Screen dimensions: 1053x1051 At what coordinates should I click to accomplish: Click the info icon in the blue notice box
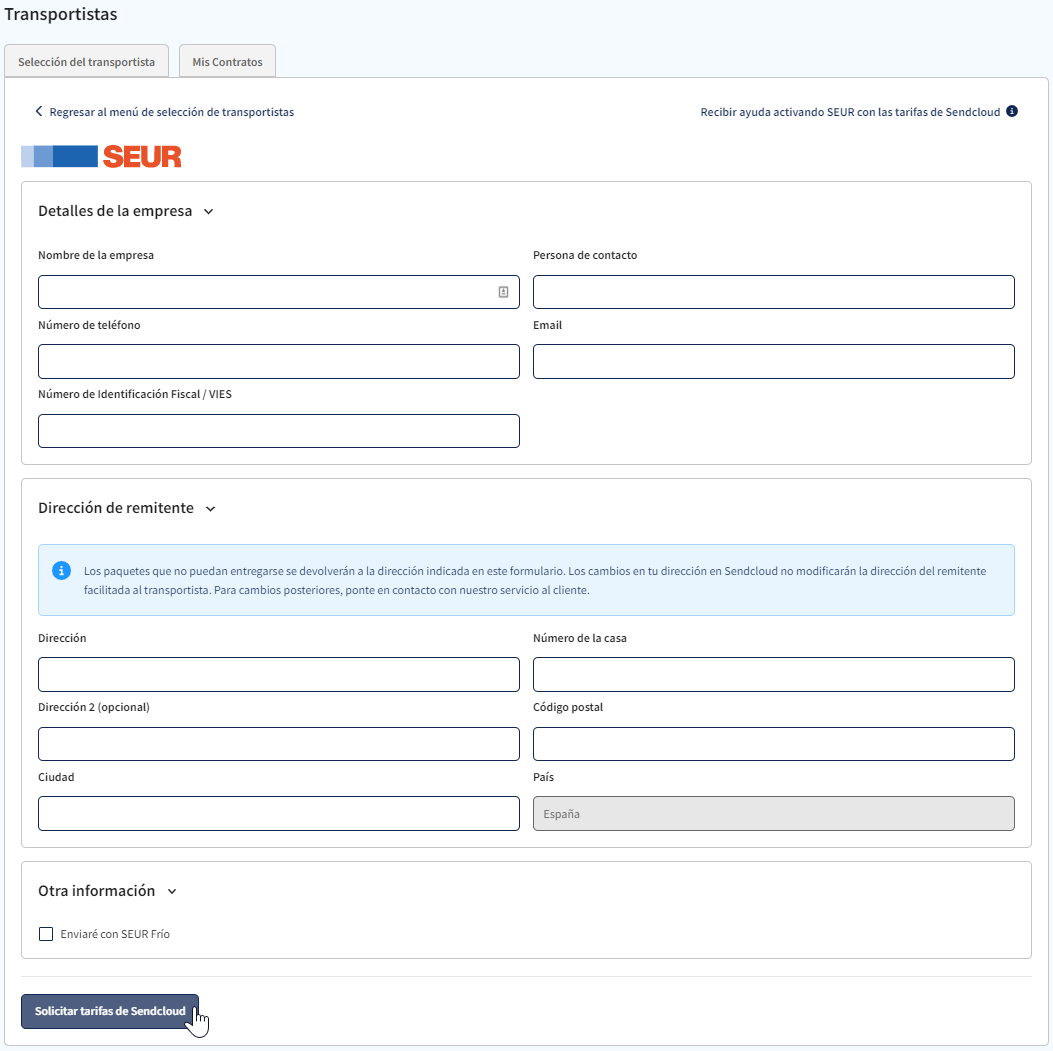pos(61,571)
